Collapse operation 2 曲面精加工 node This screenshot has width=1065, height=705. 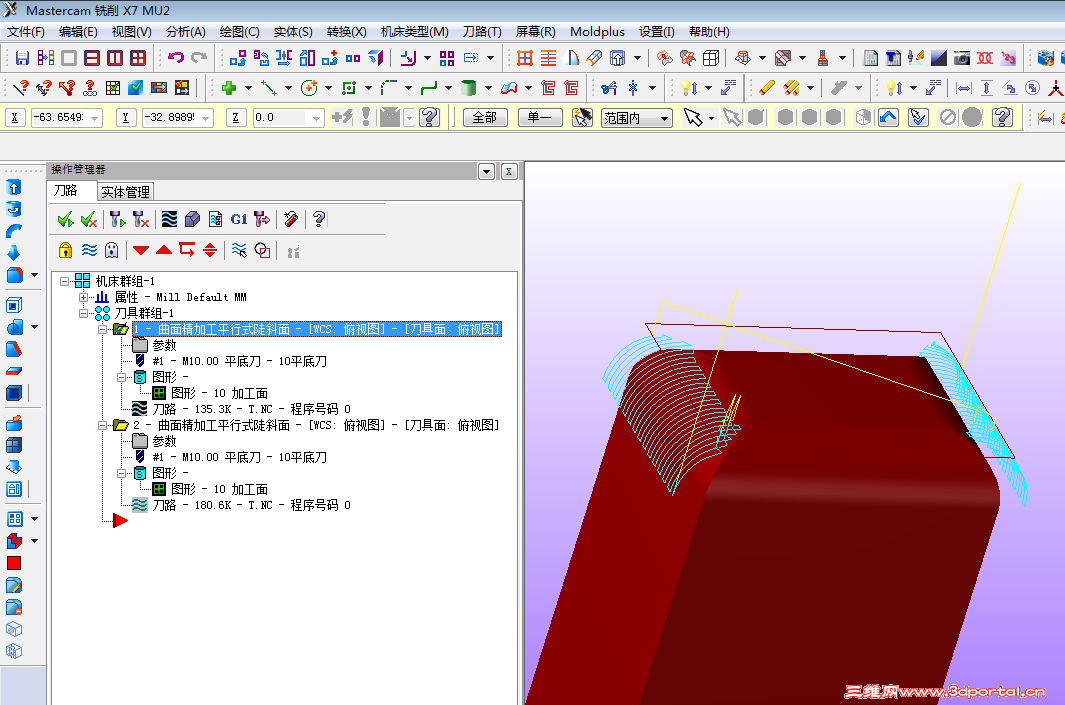(102, 425)
